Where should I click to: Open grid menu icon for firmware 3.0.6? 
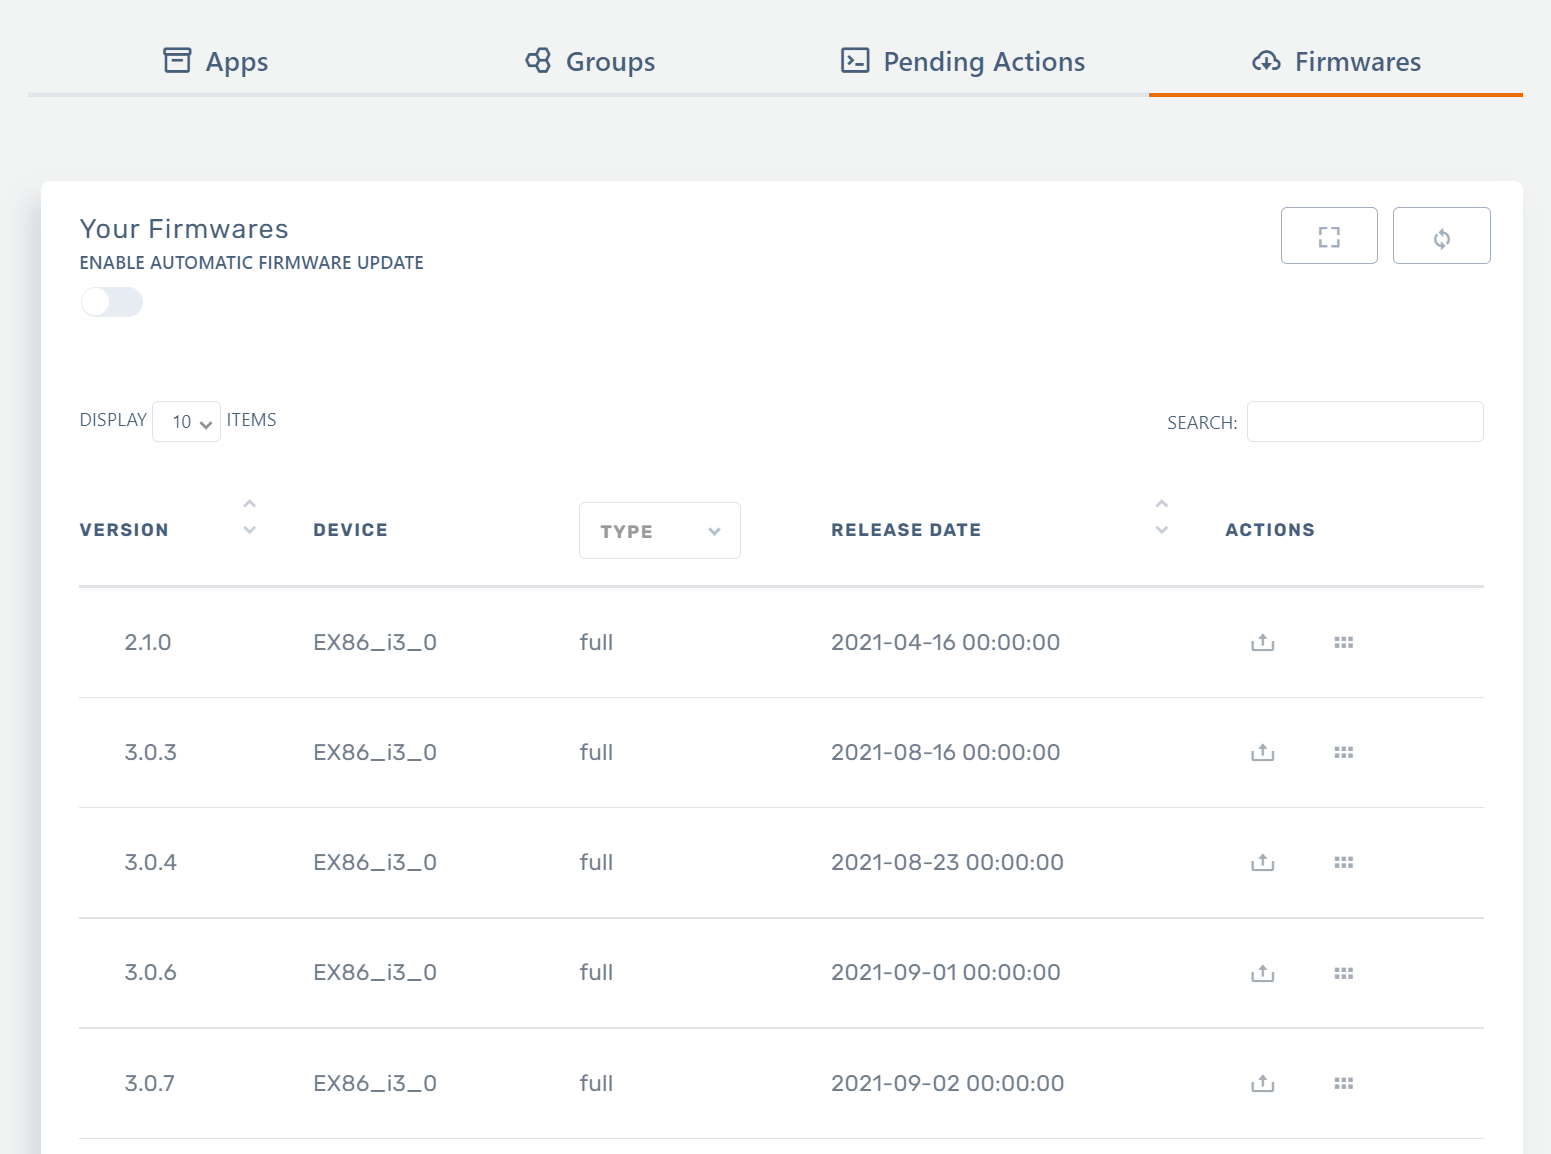click(1343, 973)
